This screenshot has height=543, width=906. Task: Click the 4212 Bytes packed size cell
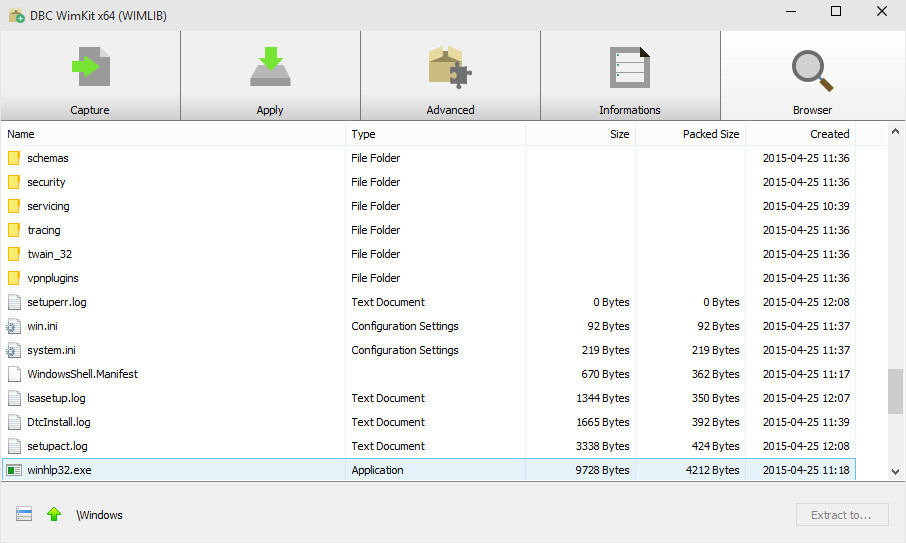pos(712,470)
